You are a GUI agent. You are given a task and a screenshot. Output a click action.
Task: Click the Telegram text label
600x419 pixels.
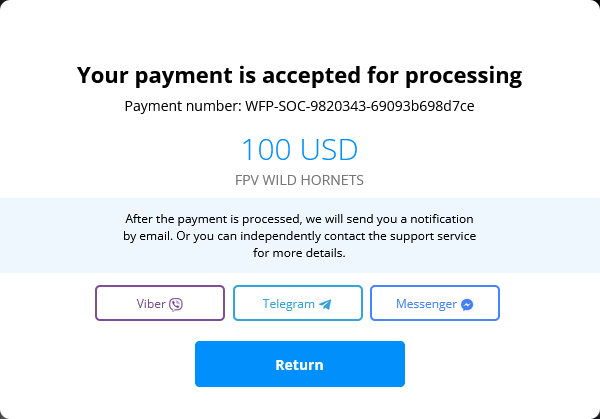click(289, 304)
